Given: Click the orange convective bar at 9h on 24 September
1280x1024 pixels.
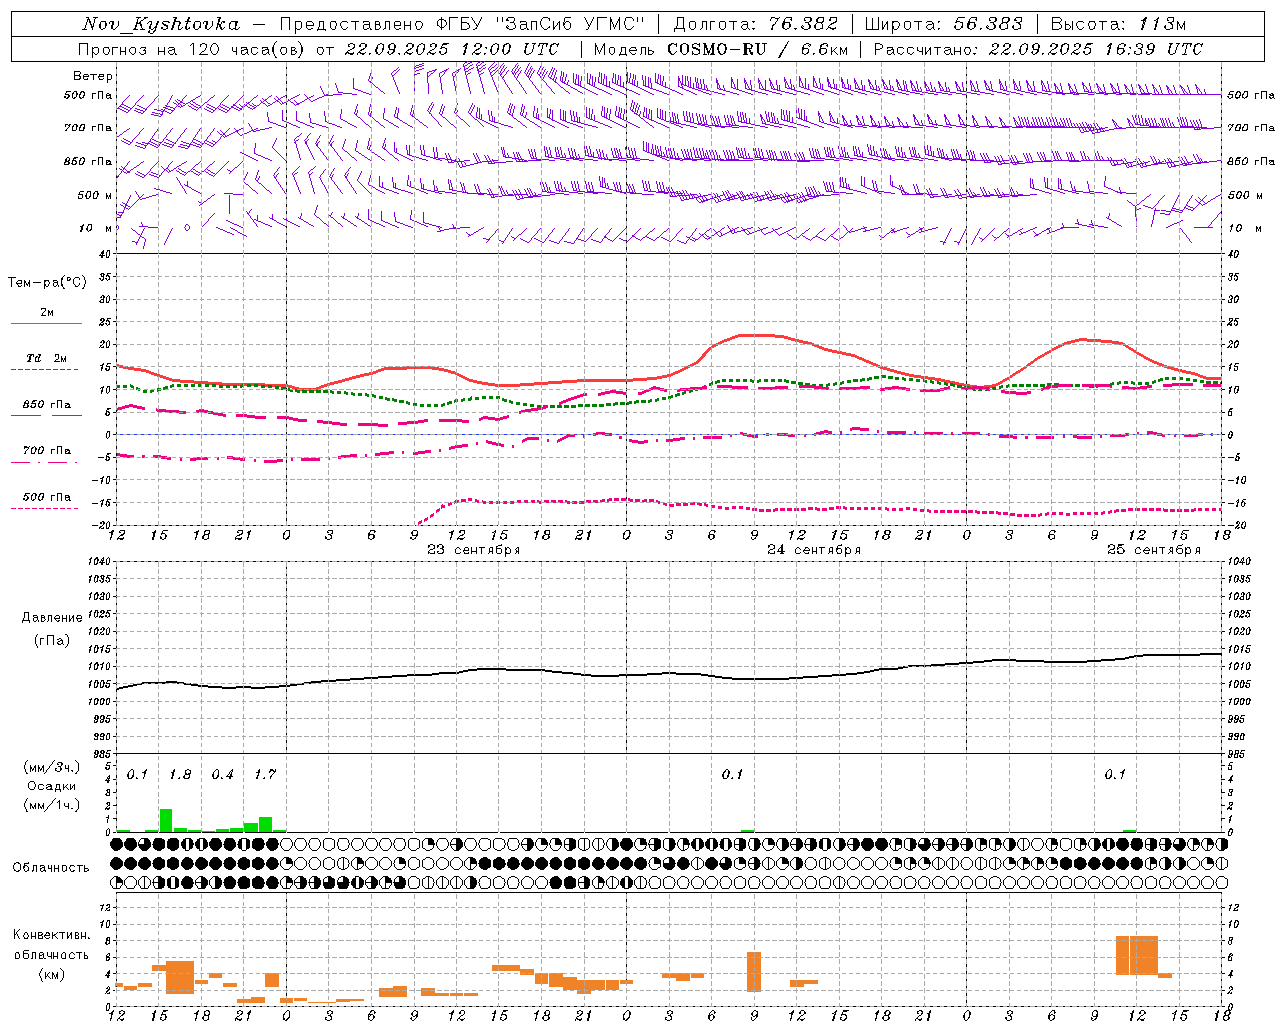Looking at the screenshot, I should point(754,971).
